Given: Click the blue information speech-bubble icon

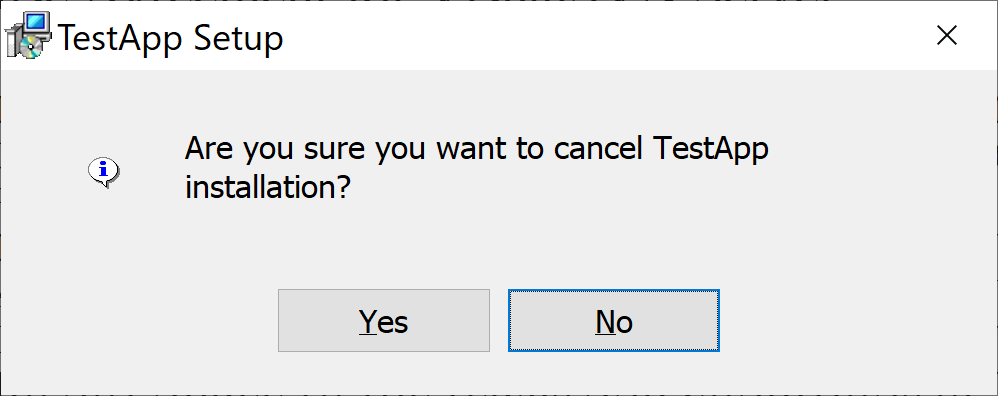Looking at the screenshot, I should pyautogui.click(x=104, y=172).
